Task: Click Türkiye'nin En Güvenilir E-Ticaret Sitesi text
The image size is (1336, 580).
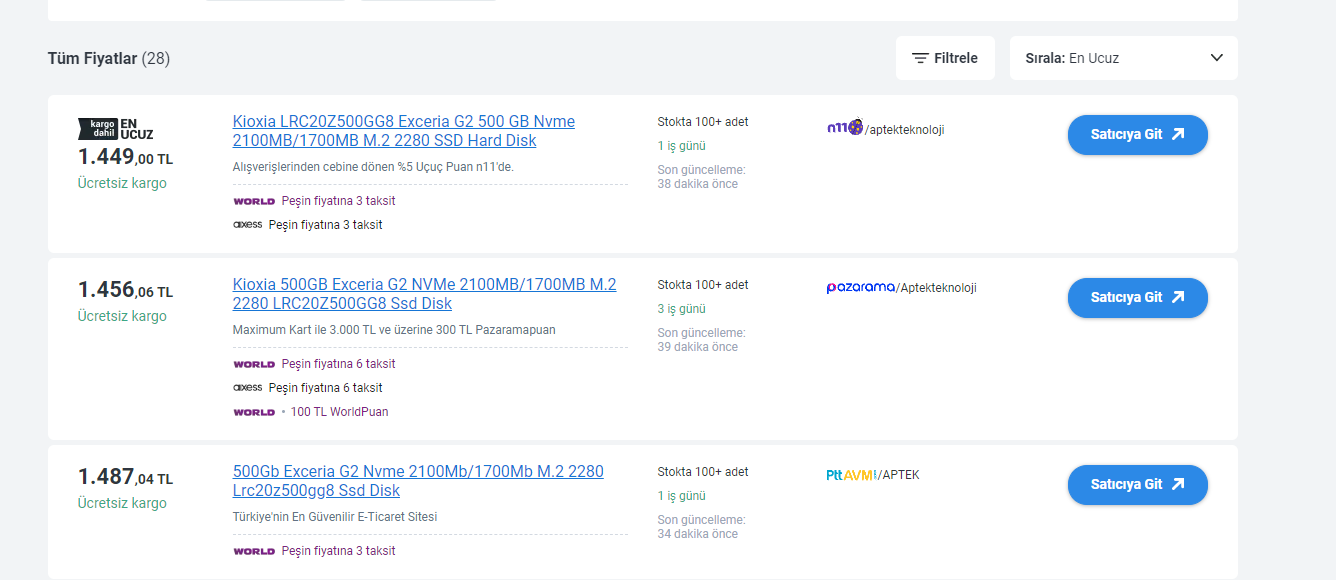Action: tap(335, 517)
